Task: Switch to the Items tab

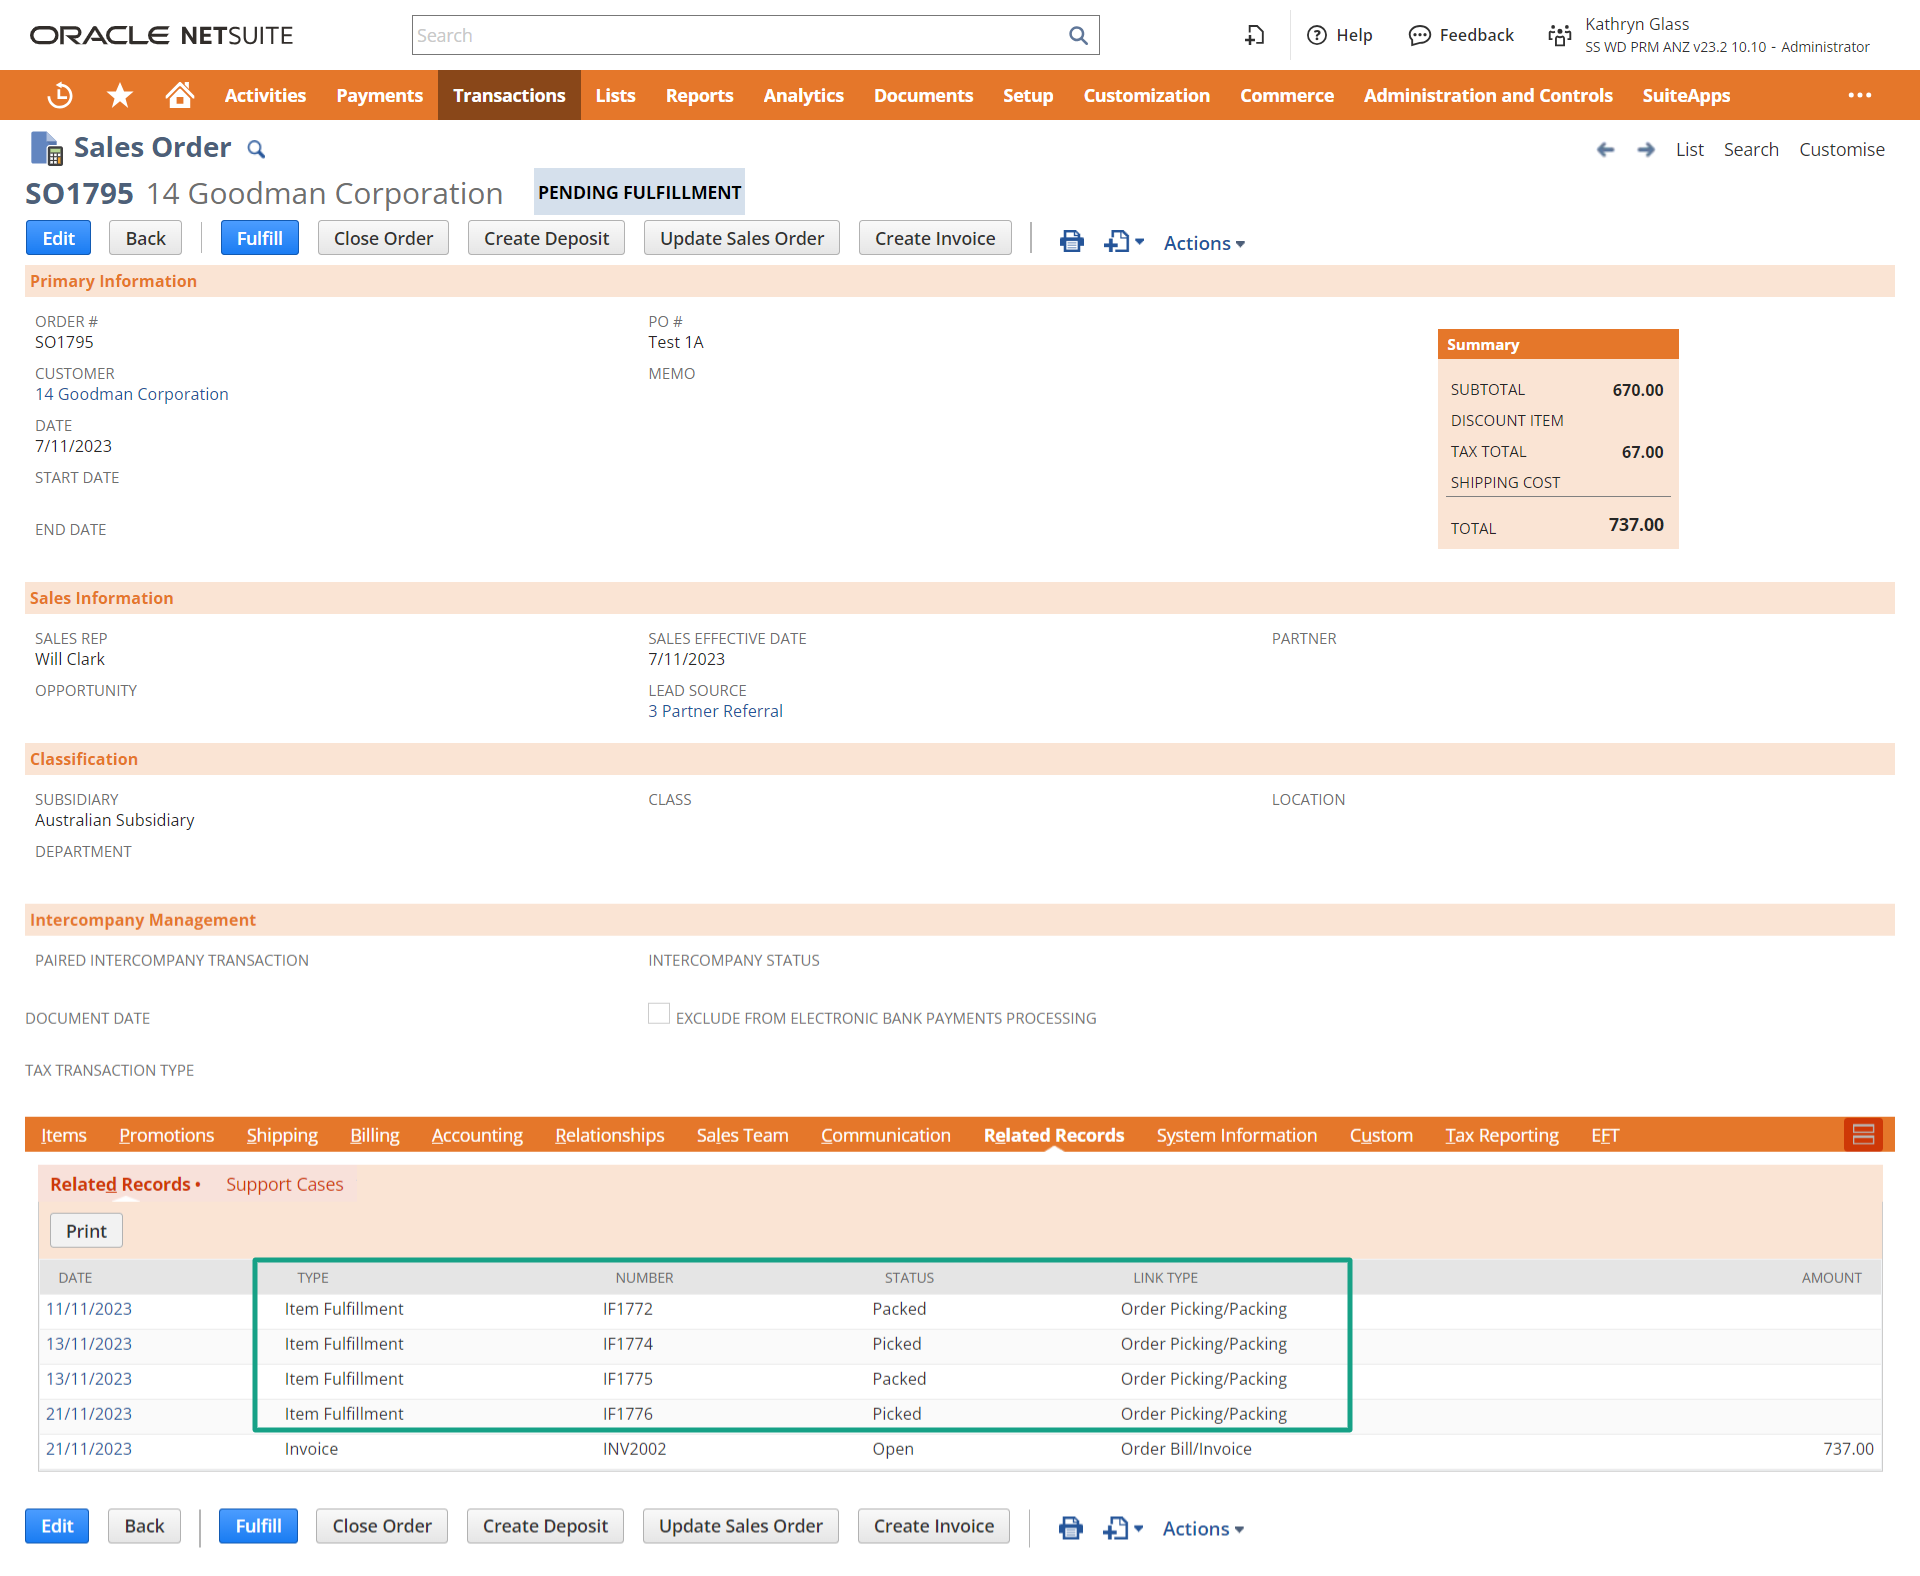Action: coord(64,1135)
